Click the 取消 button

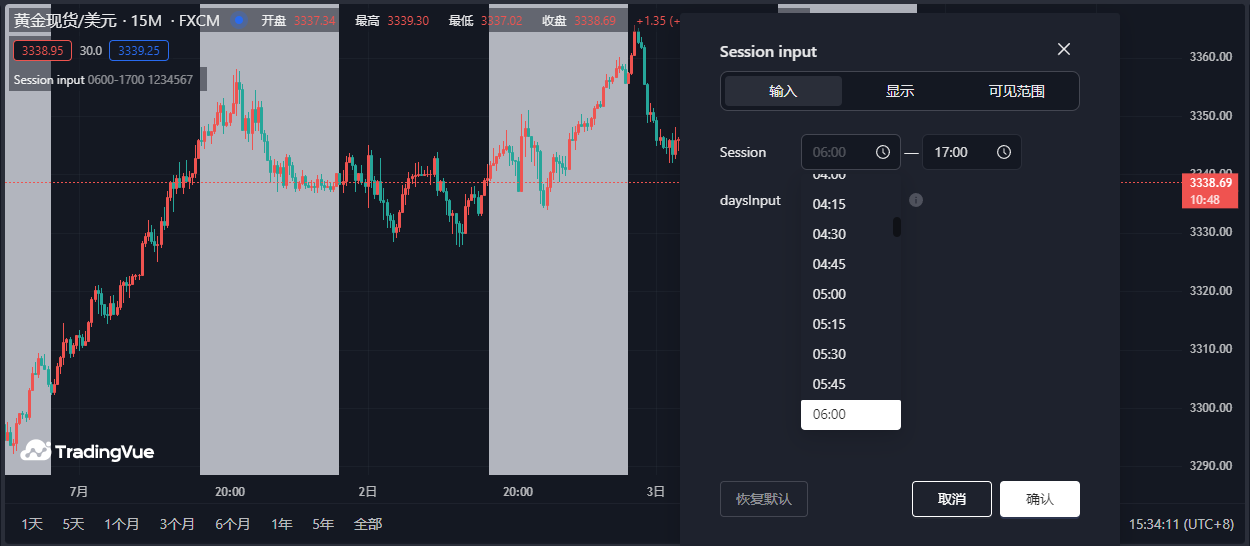coord(951,499)
